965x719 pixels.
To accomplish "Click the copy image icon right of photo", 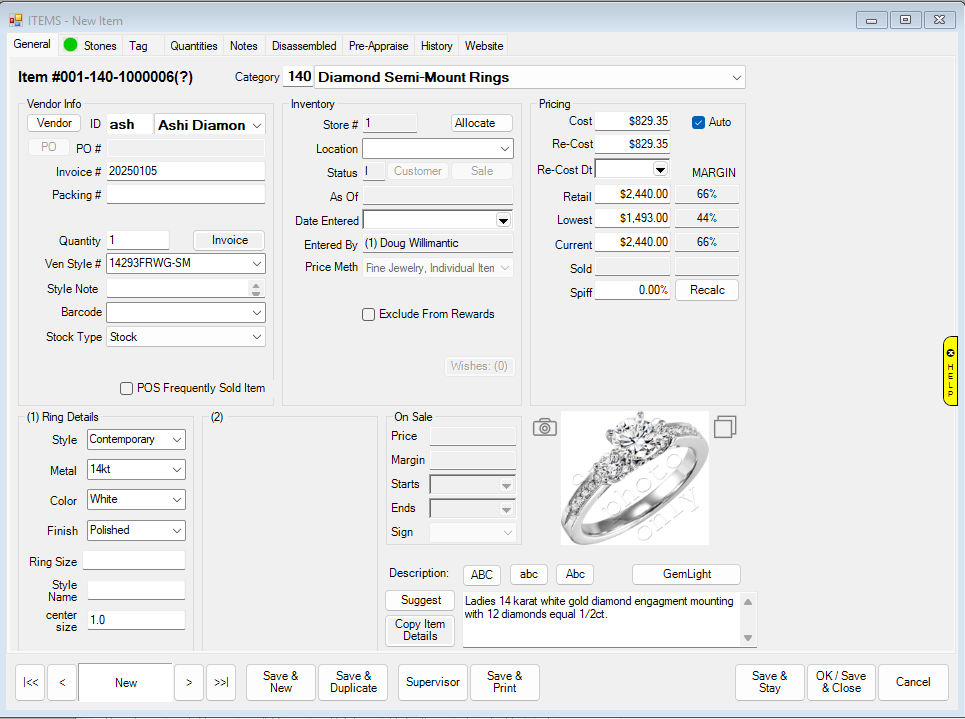I will (x=725, y=427).
